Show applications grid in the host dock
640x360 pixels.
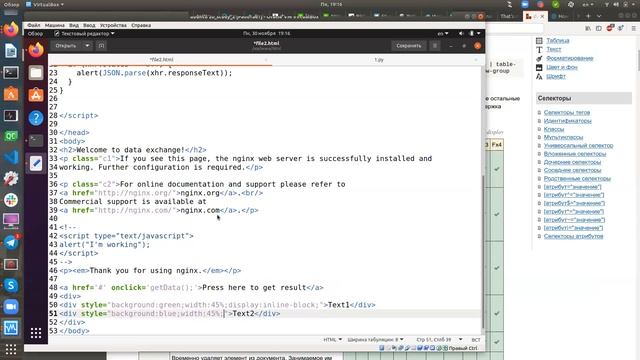[11, 349]
